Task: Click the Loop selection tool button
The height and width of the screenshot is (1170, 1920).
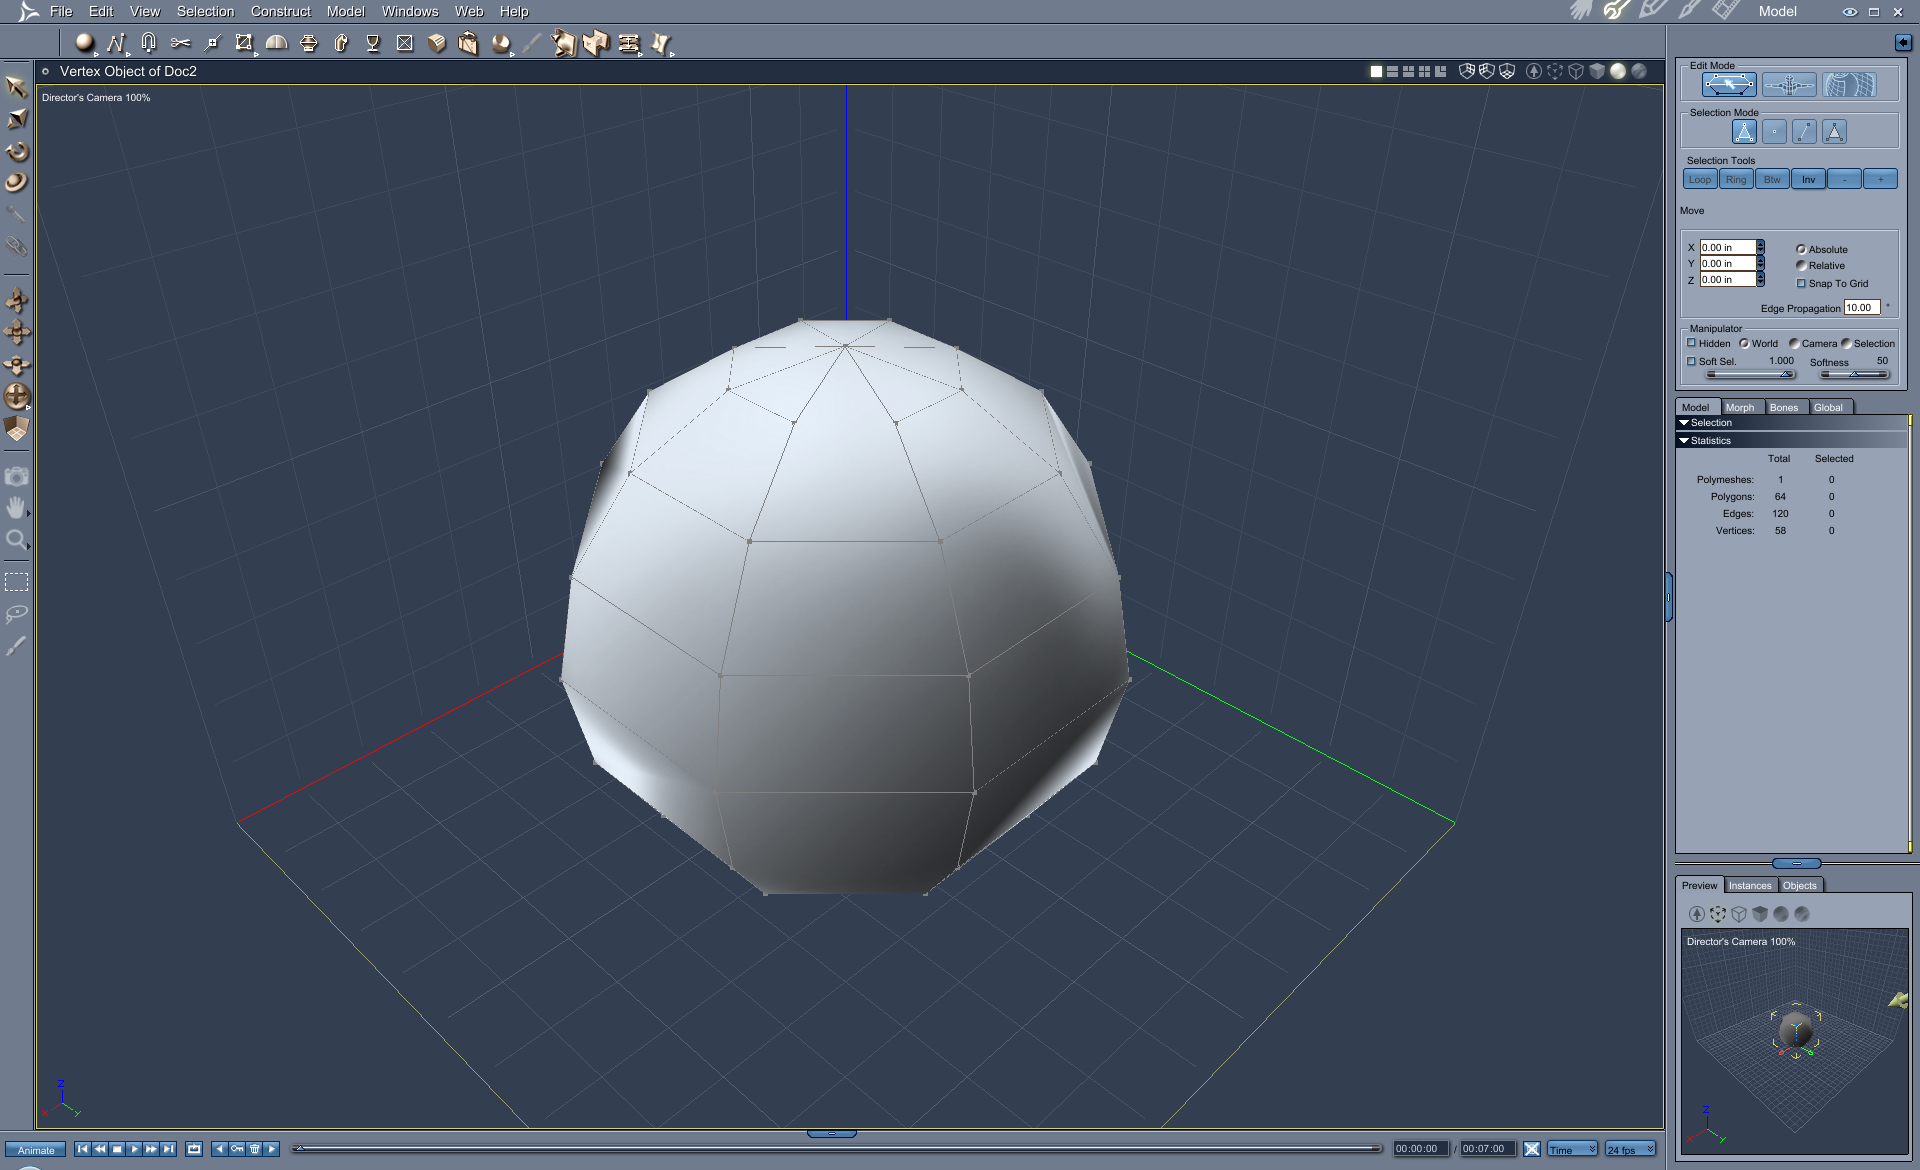Action: click(1699, 179)
